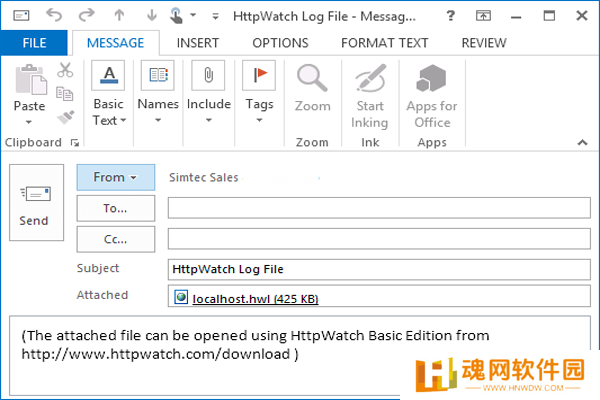Switch to the OPTIONS tab
This screenshot has width=600, height=400.
(x=280, y=43)
